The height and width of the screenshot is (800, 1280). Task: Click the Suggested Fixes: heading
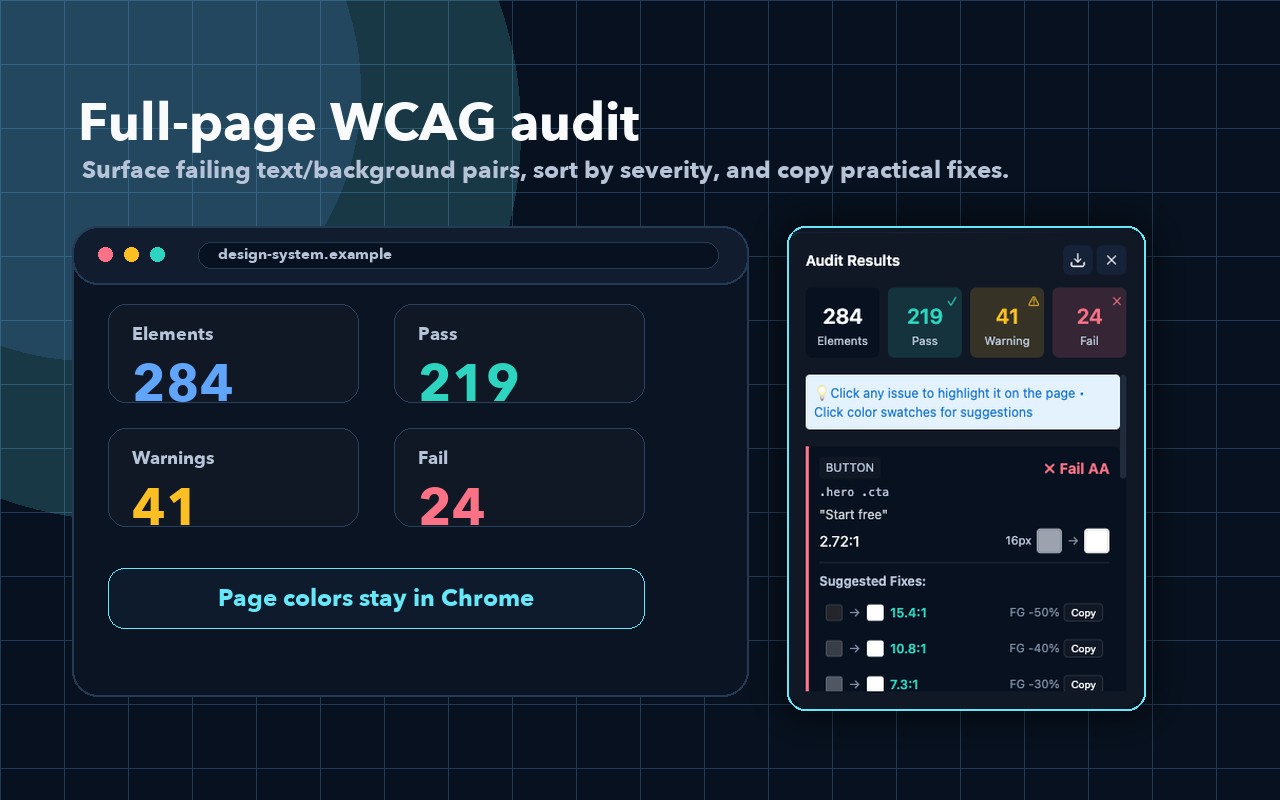tap(873, 581)
